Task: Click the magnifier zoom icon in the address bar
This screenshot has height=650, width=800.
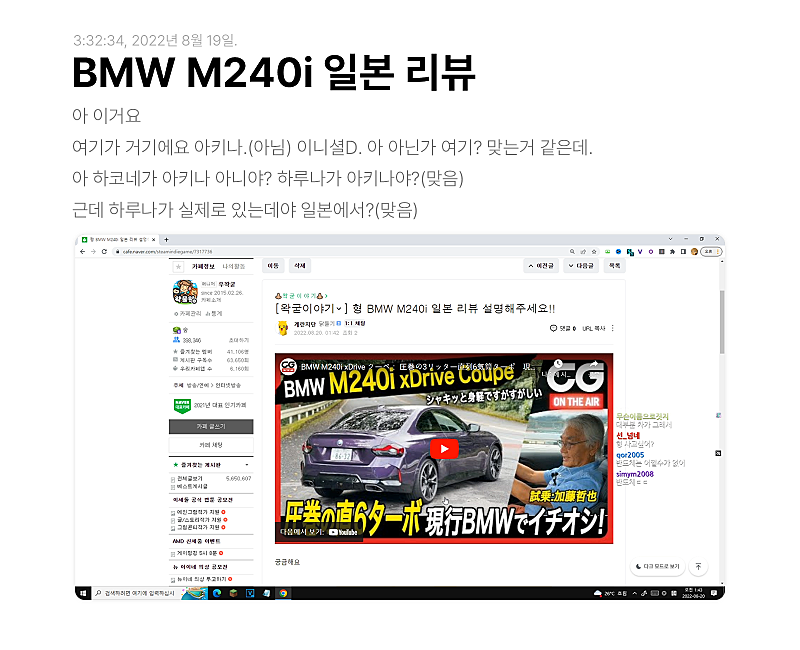Action: point(572,252)
